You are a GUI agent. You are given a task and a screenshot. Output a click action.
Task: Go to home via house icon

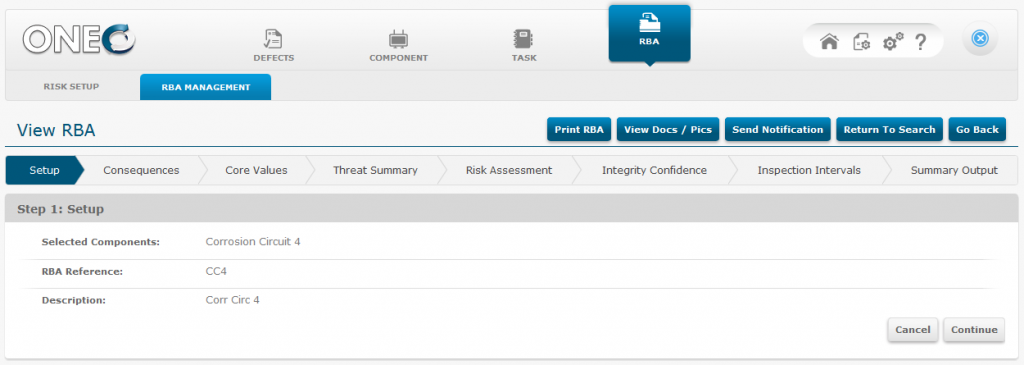pyautogui.click(x=829, y=42)
